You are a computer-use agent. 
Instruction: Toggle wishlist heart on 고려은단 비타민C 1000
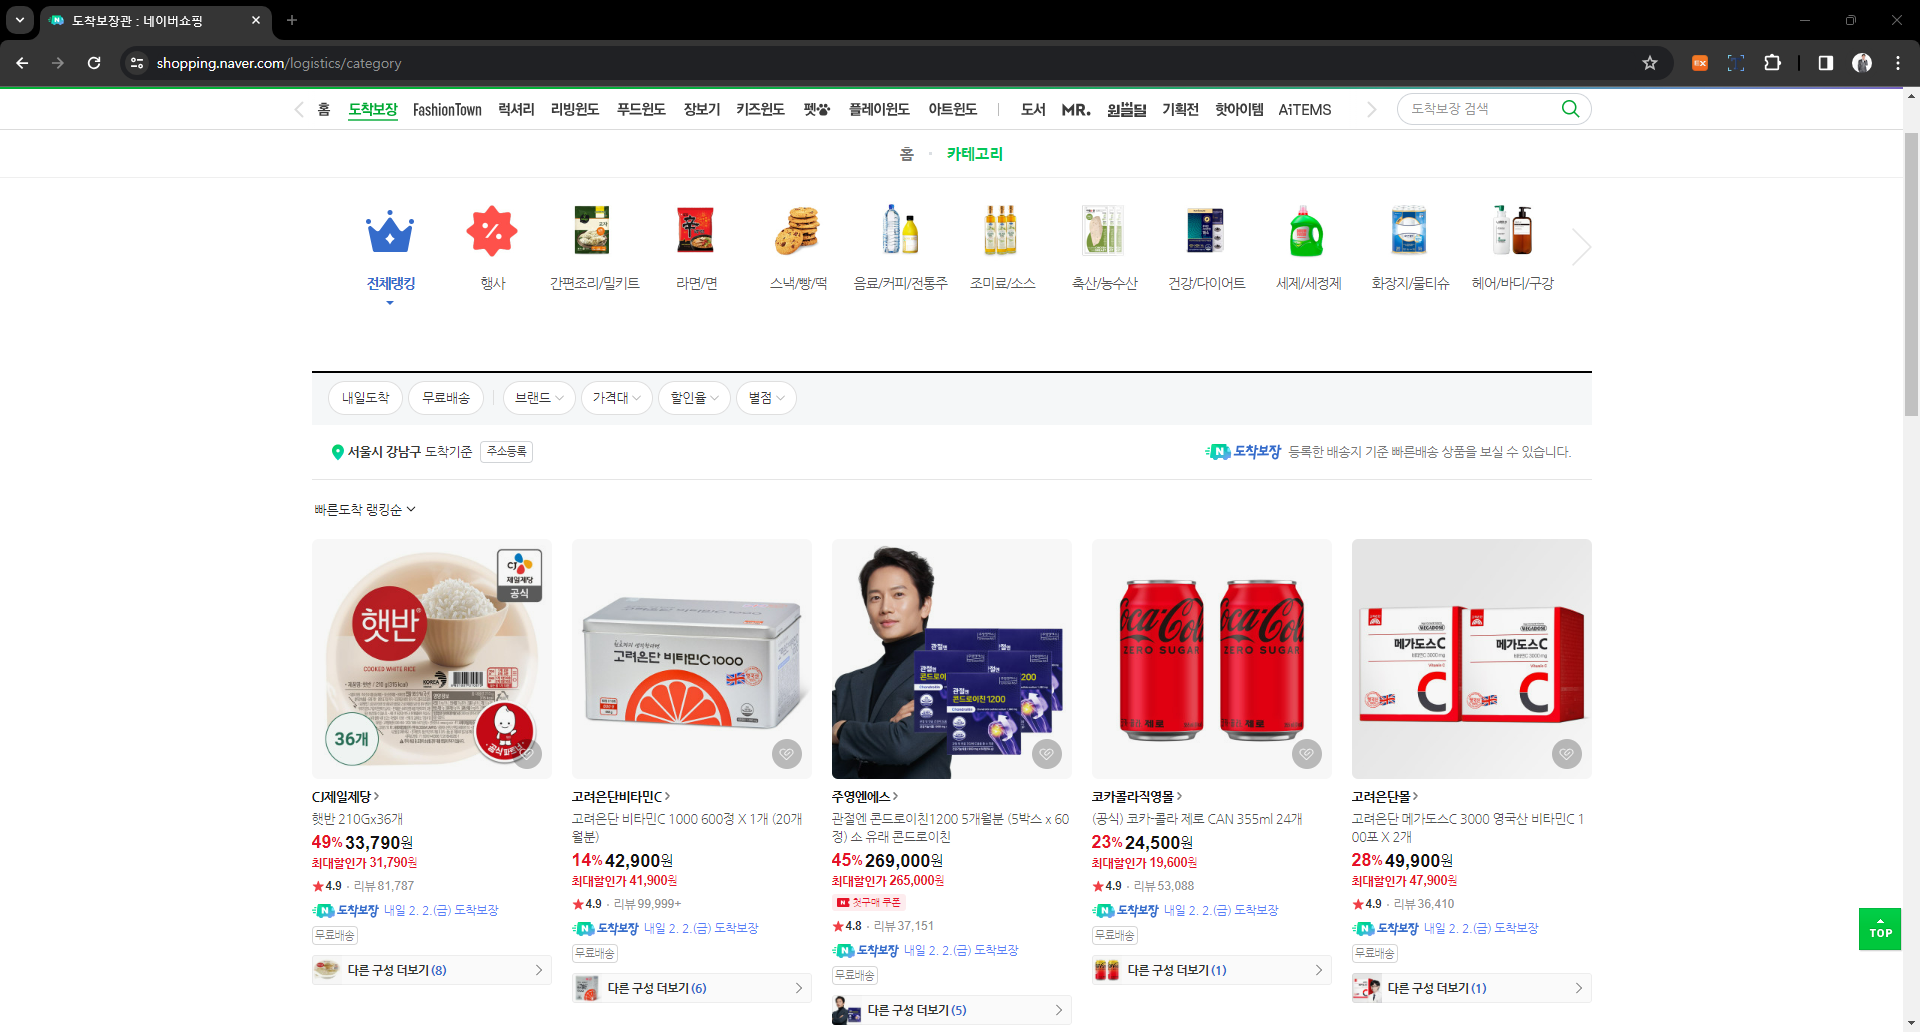[x=787, y=754]
